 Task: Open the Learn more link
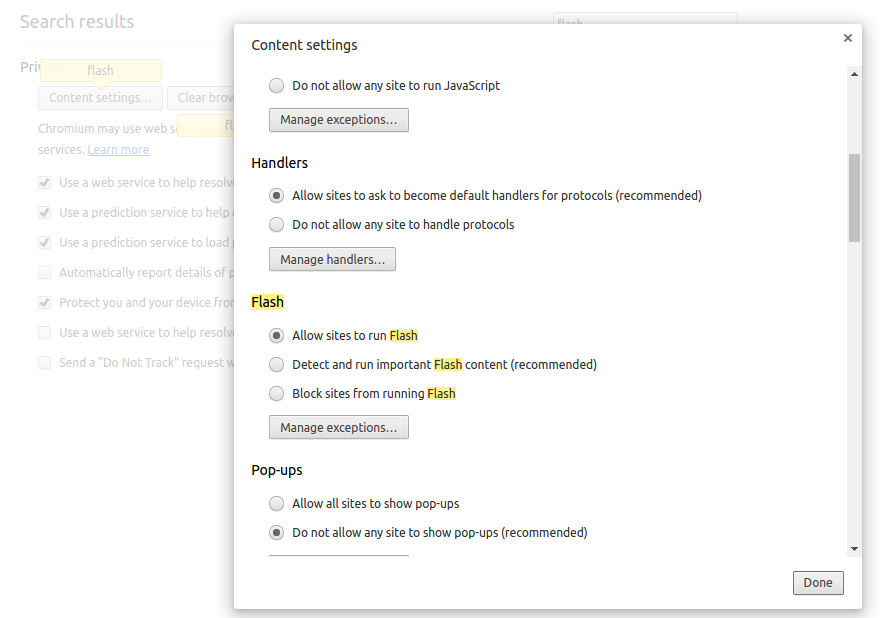coord(118,150)
